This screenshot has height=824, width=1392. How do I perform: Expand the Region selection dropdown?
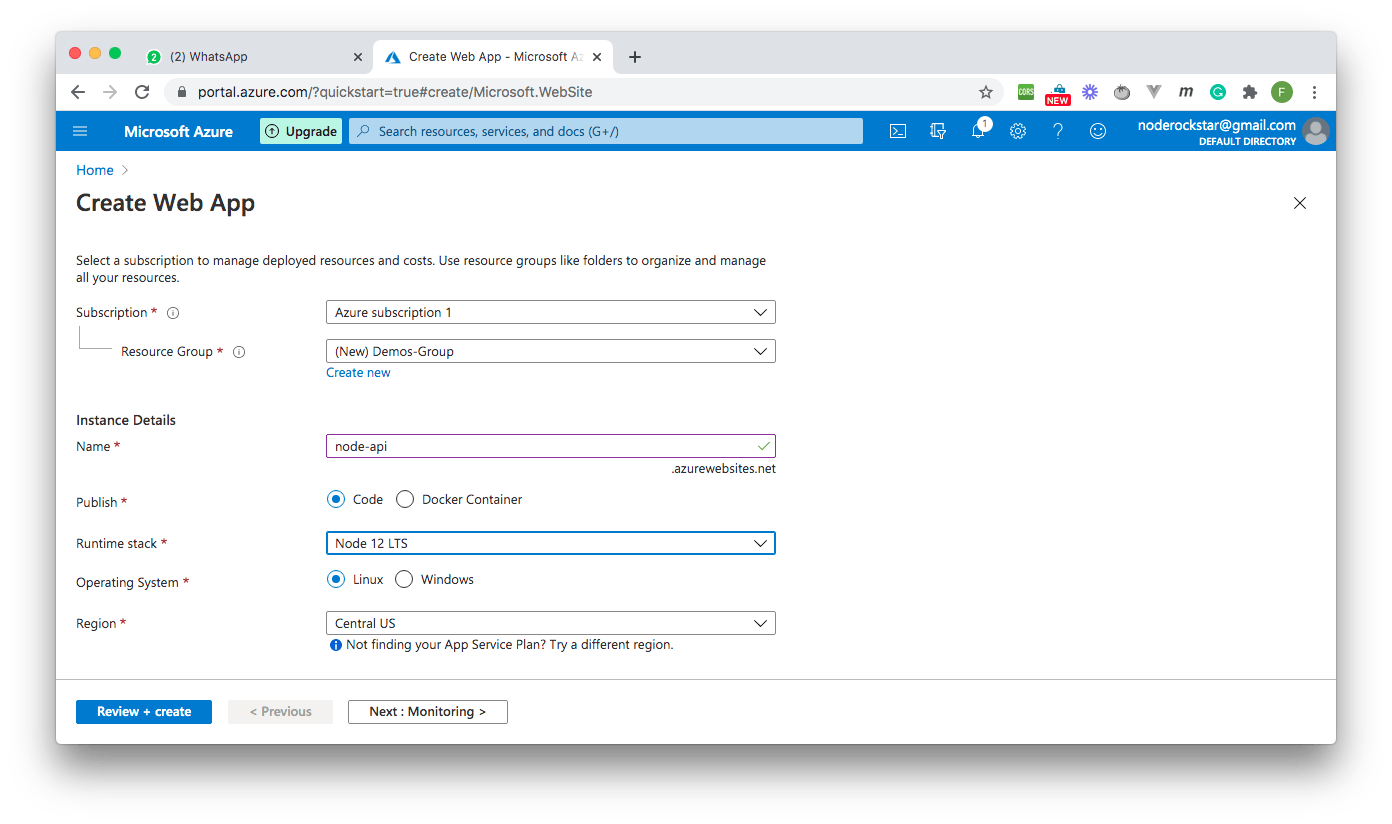(550, 622)
